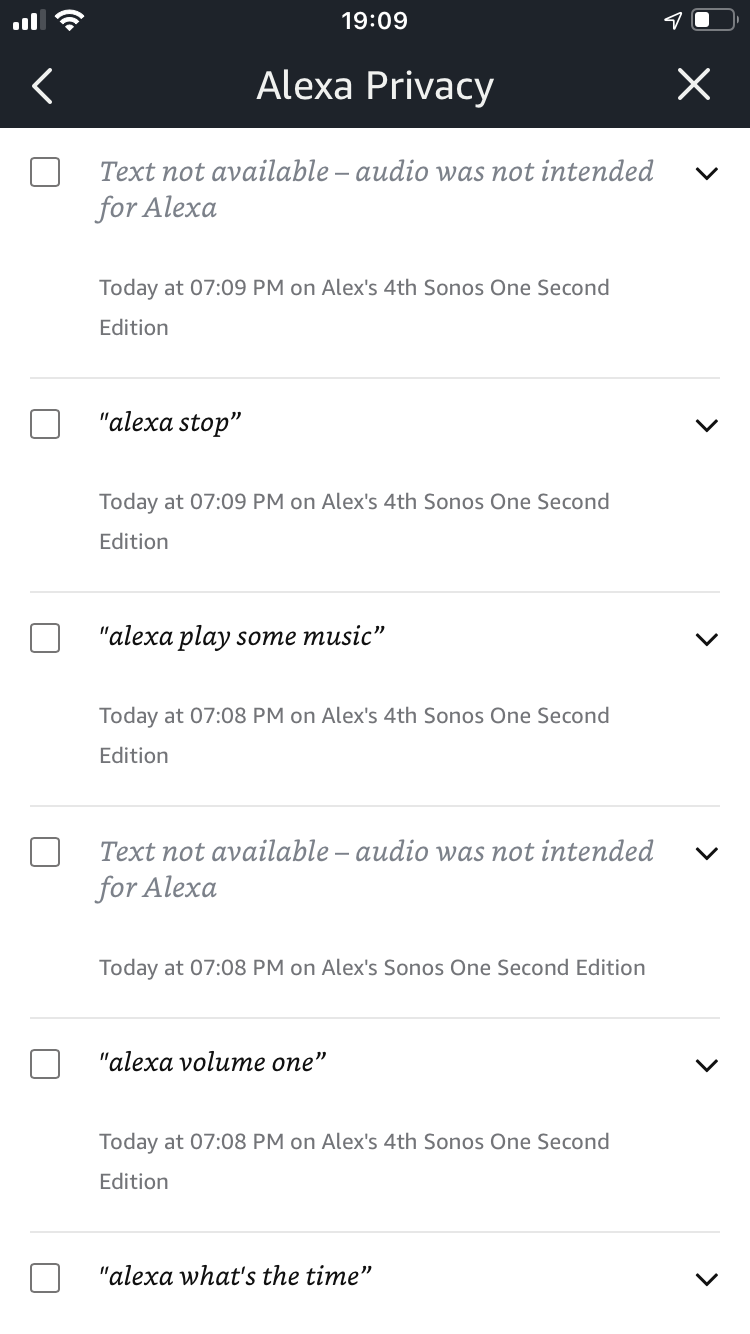Expand the "alexa play some music" entry

706,639
